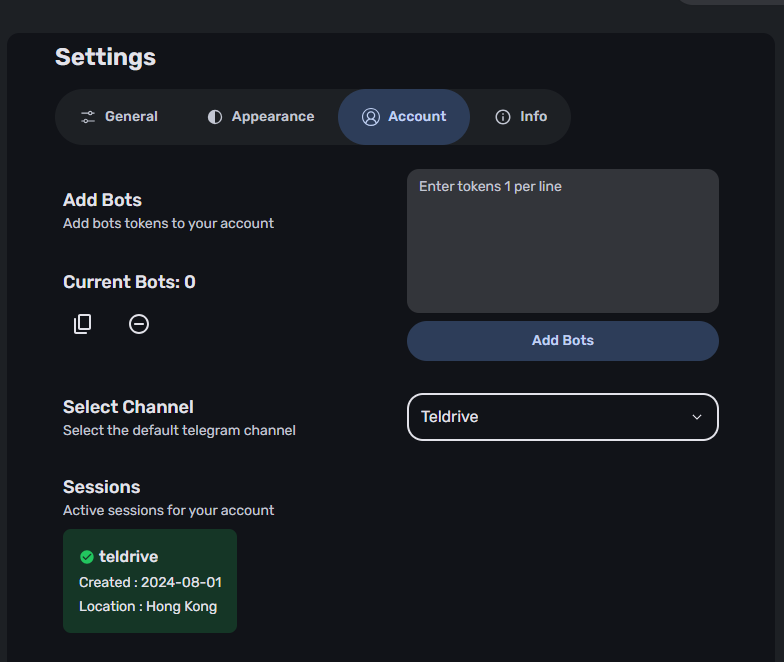
Task: Select the teldrive session card
Action: (150, 581)
